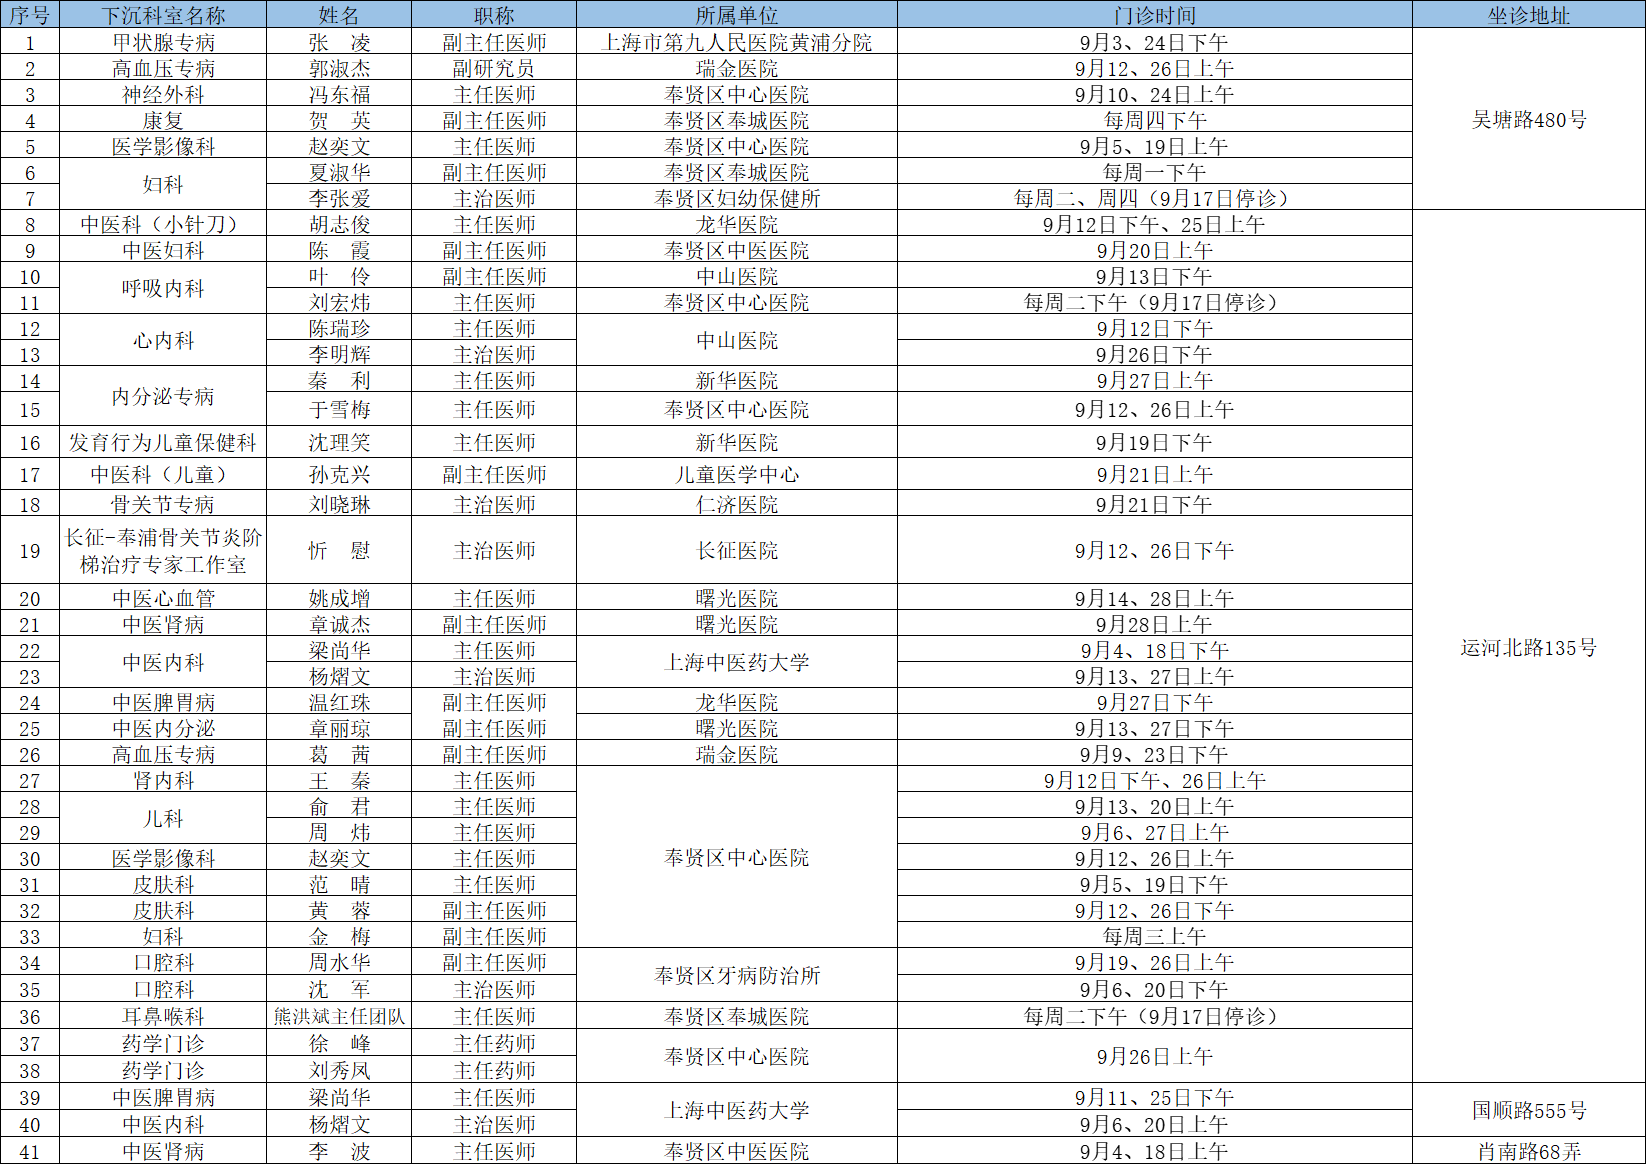Screen dimensions: 1646x1164
Task: Select the 下沉科室名称 column header
Action: tap(163, 15)
